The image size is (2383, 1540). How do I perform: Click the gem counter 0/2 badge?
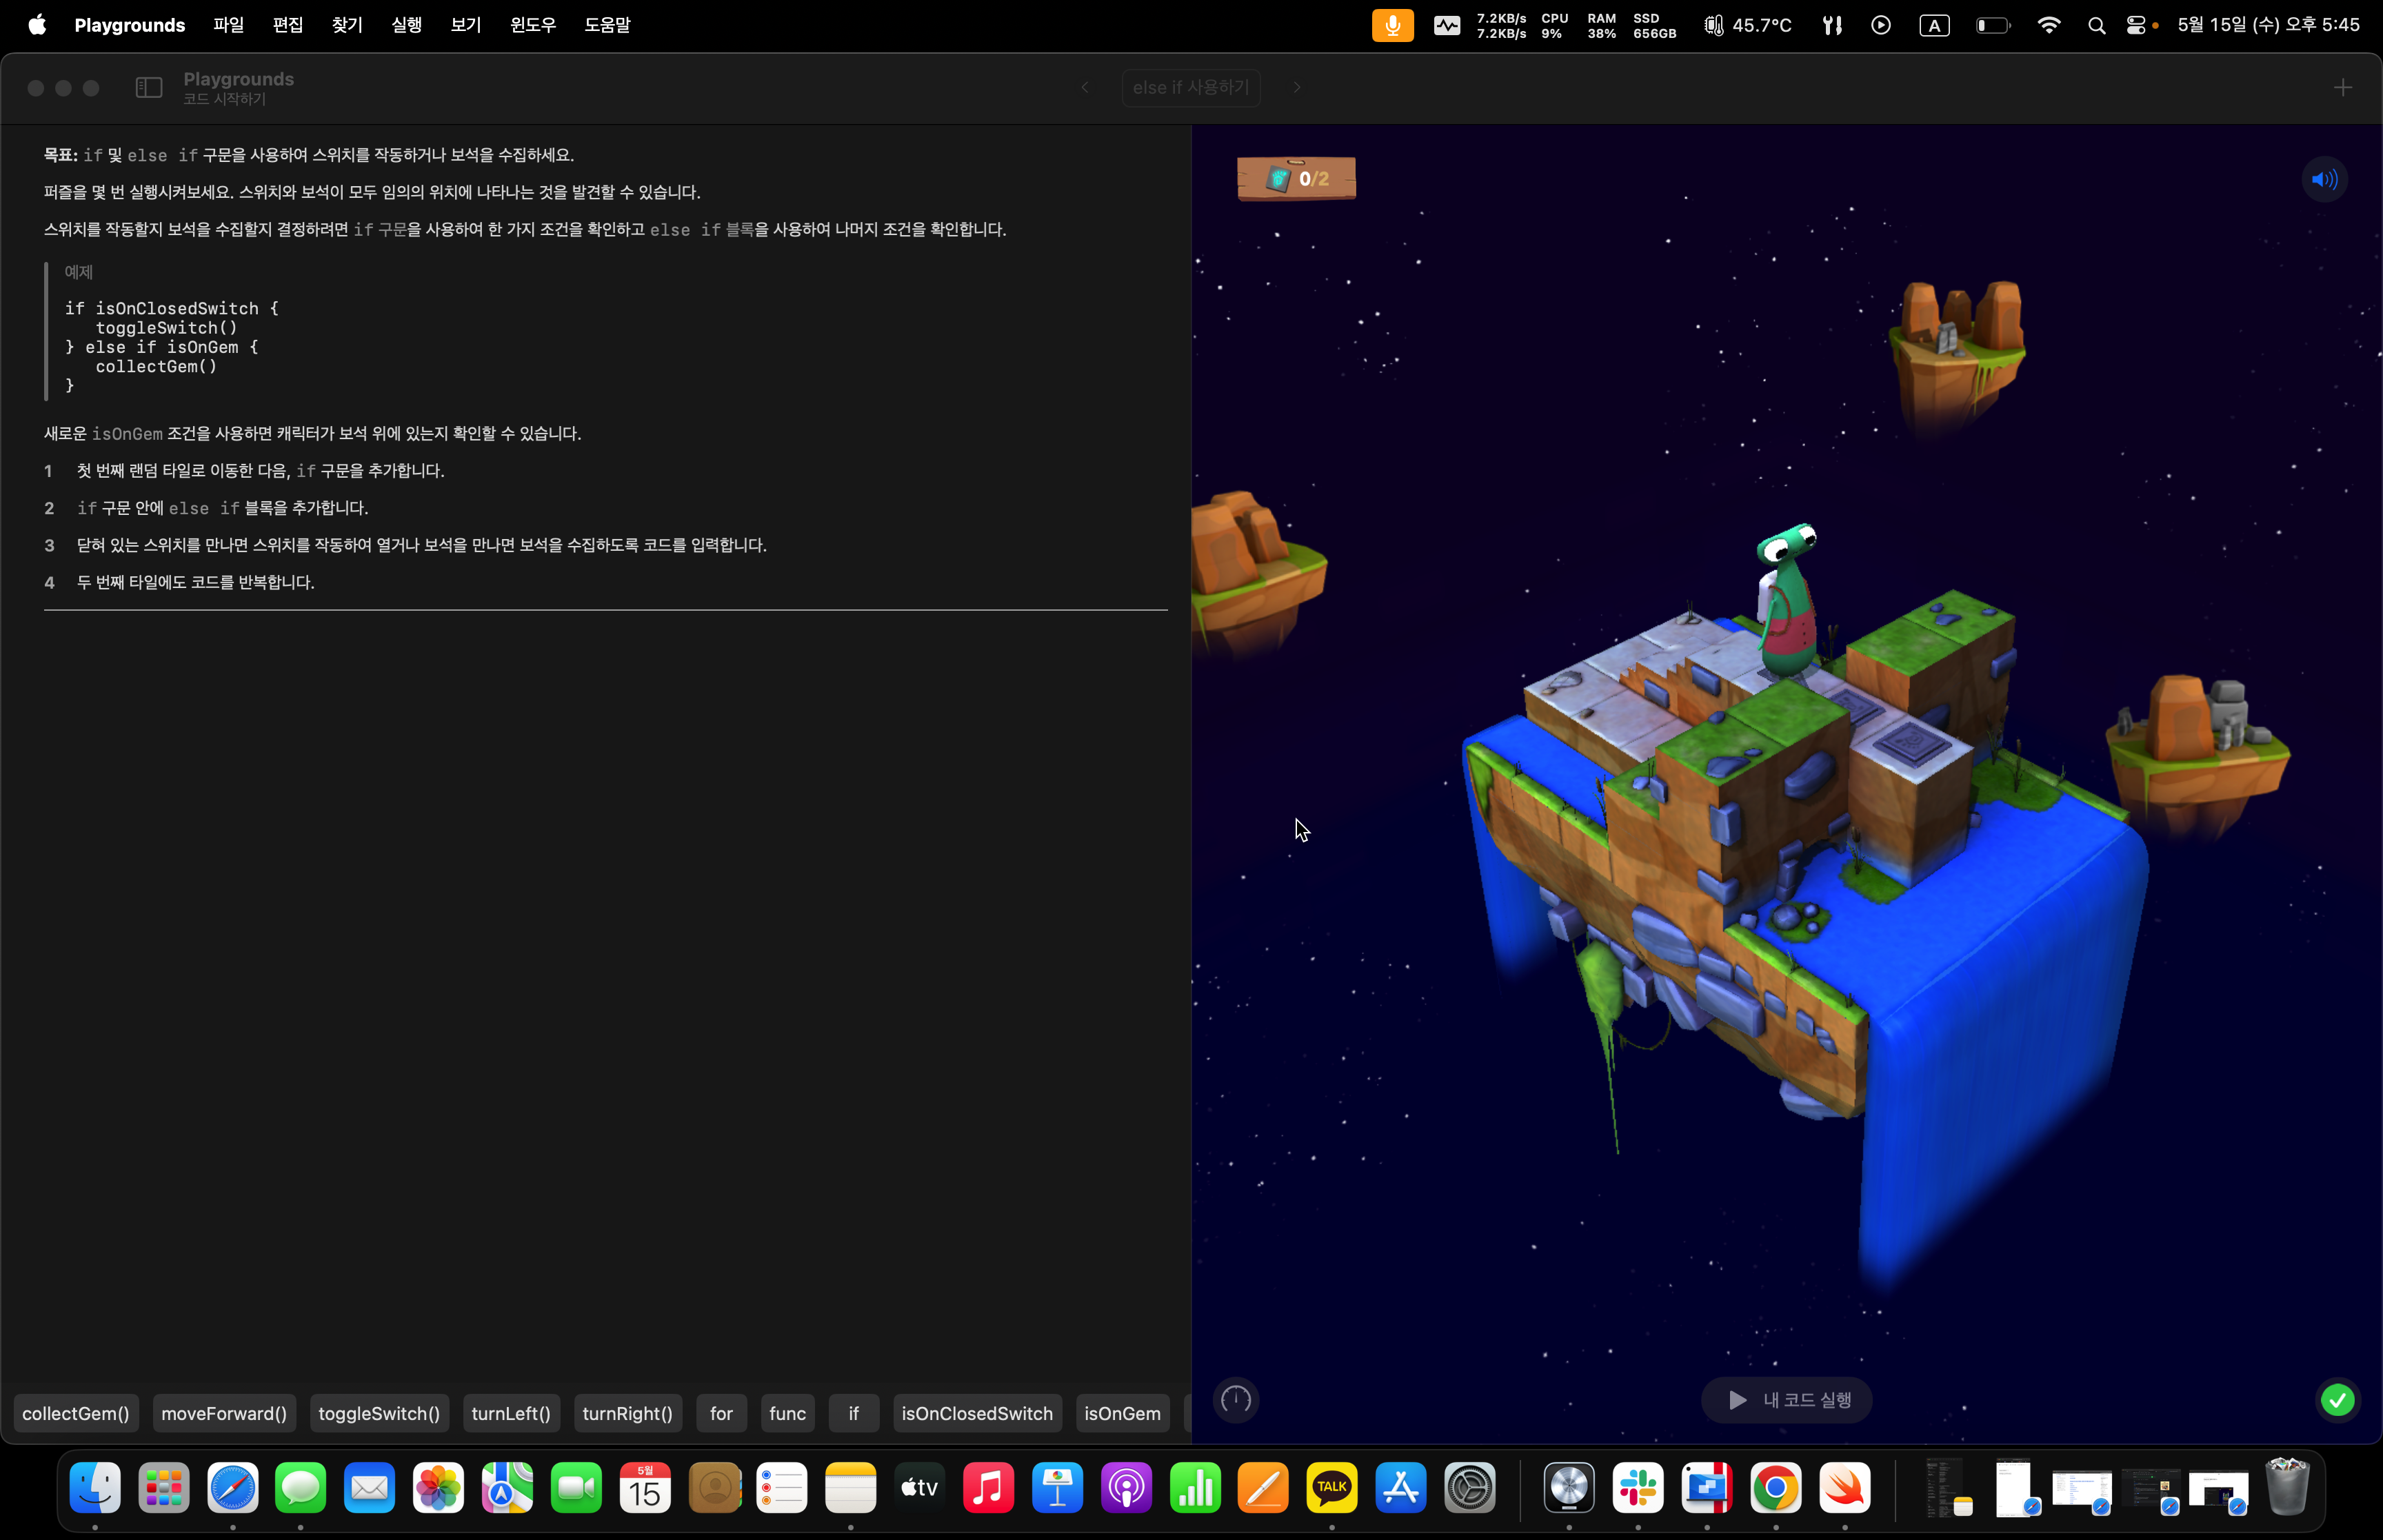click(x=1297, y=179)
